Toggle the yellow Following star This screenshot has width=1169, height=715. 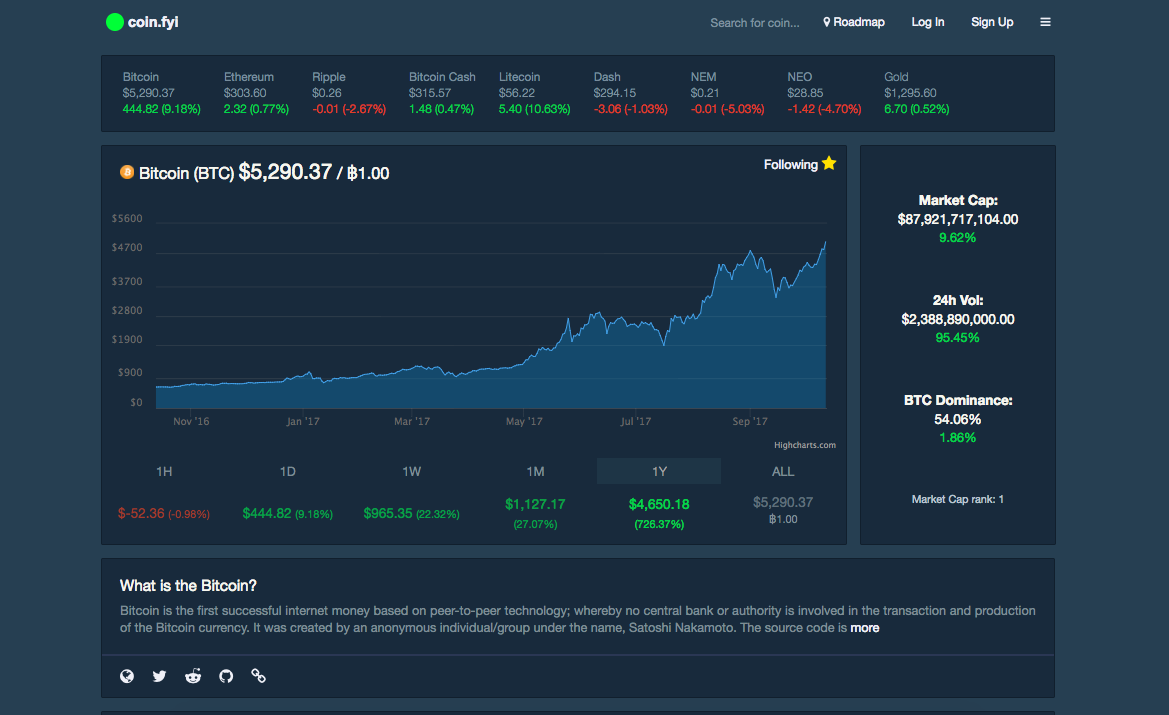tap(829, 163)
